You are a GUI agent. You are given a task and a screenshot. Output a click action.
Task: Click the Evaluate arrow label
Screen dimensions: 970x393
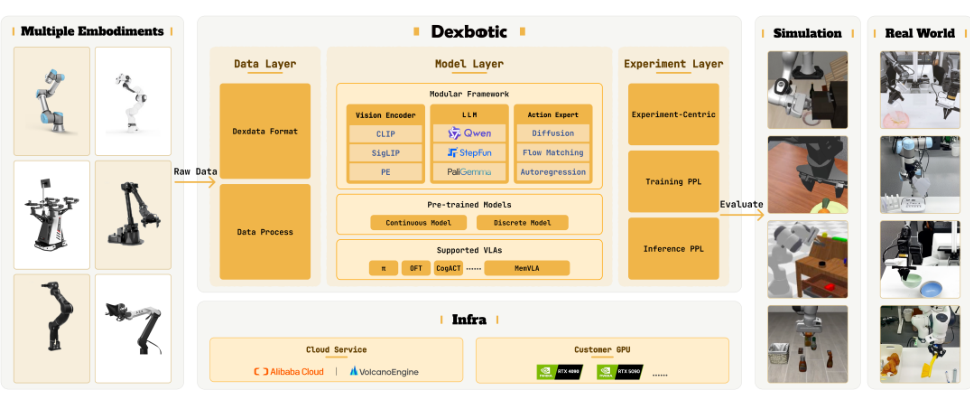pyautogui.click(x=742, y=204)
